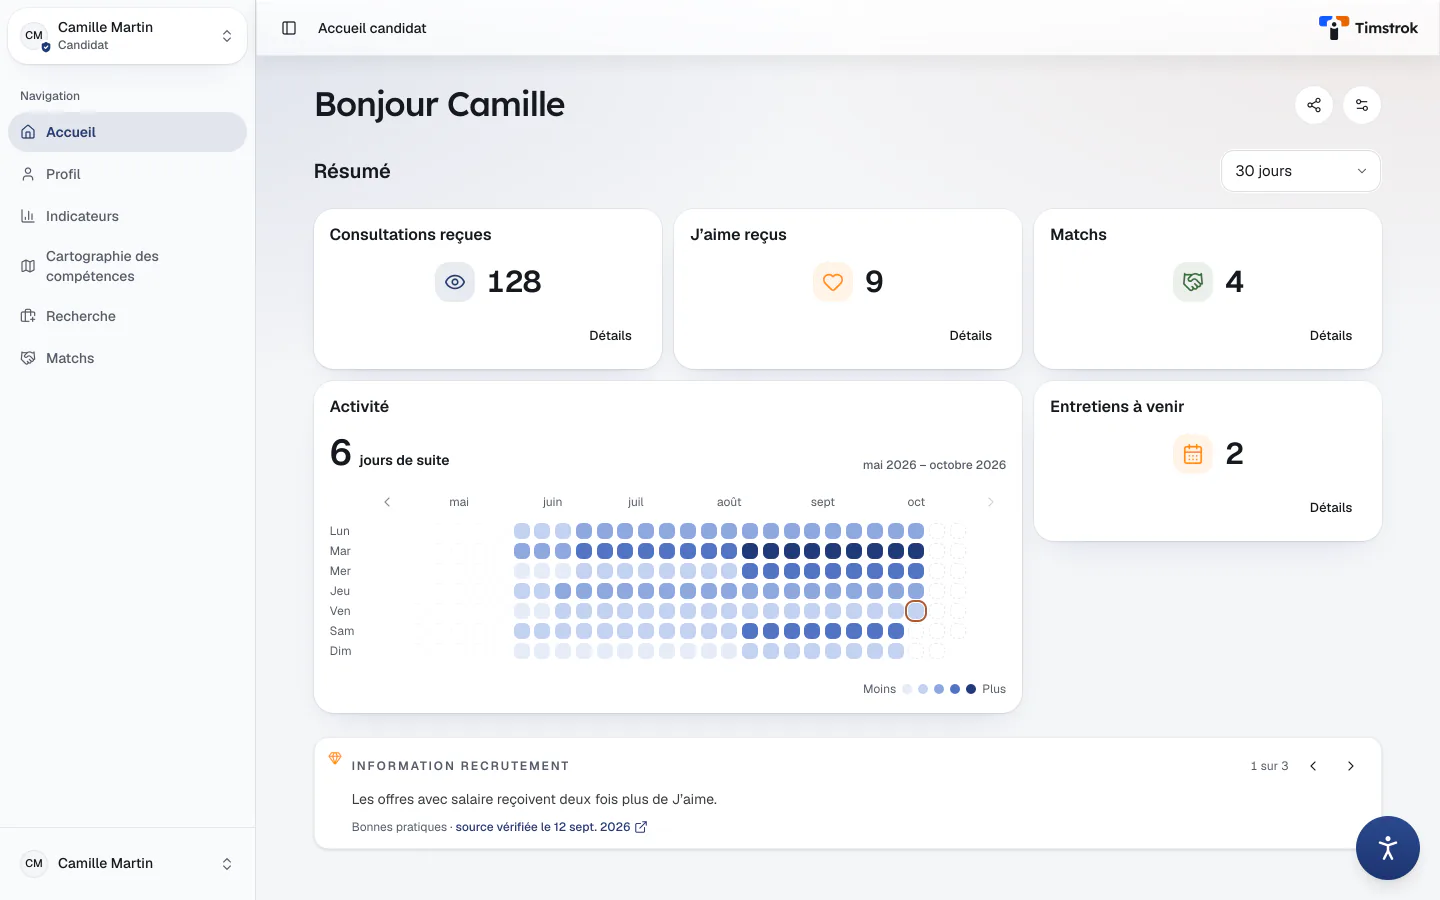Click the CM avatar in the top account switcher
1440x900 pixels.
click(x=34, y=36)
